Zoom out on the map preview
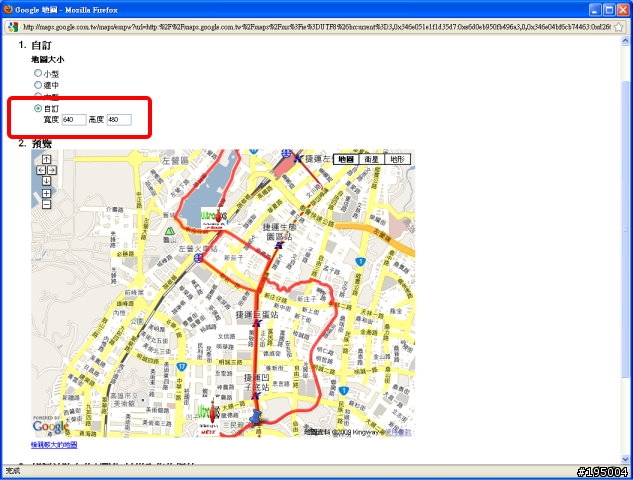The image size is (633, 480). 46,204
